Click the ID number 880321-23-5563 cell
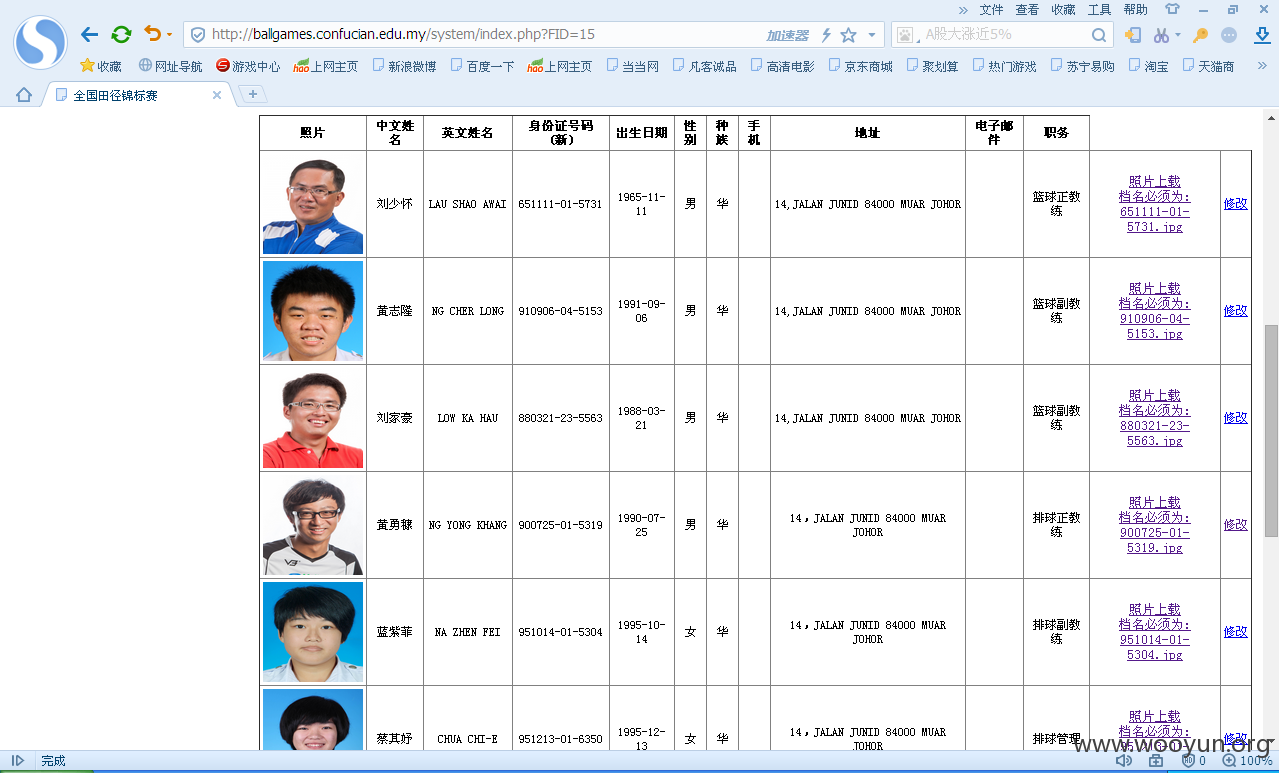Screen dimensions: 1279x773 click(x=560, y=418)
